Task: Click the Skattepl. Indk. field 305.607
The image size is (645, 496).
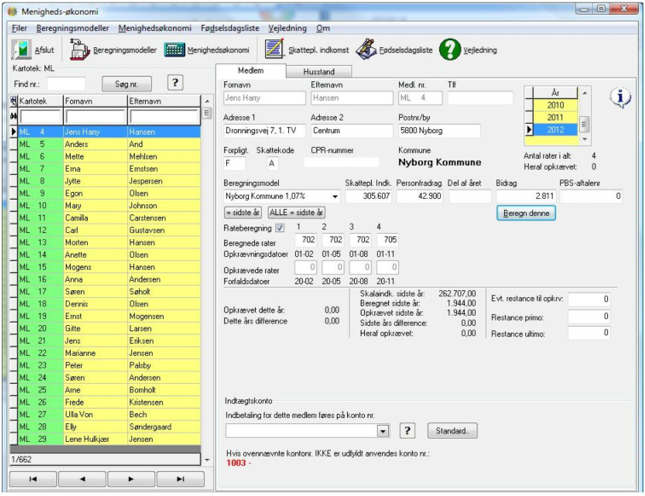Action: (368, 196)
